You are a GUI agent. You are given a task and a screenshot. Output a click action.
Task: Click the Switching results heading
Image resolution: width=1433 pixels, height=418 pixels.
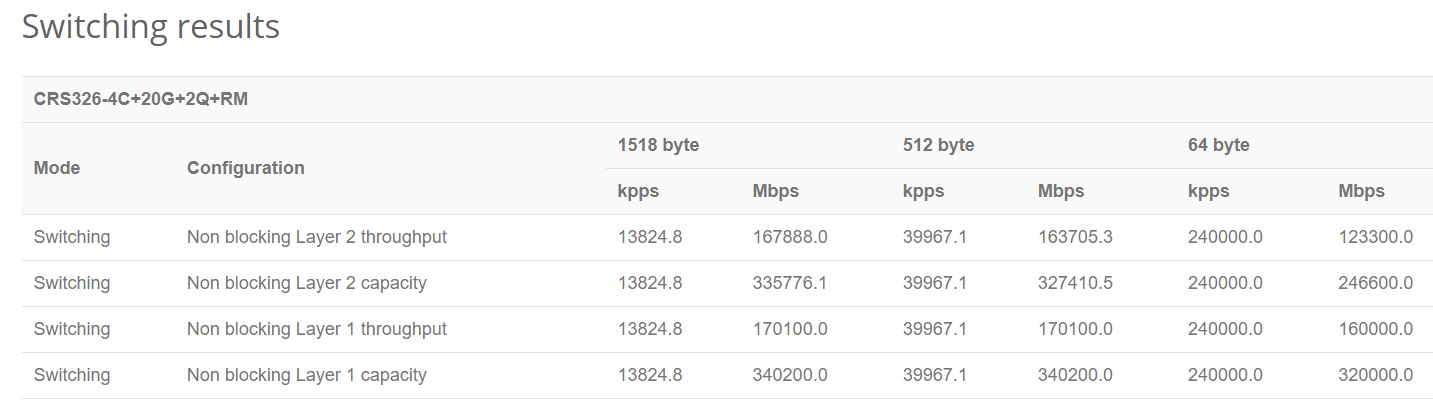click(151, 27)
